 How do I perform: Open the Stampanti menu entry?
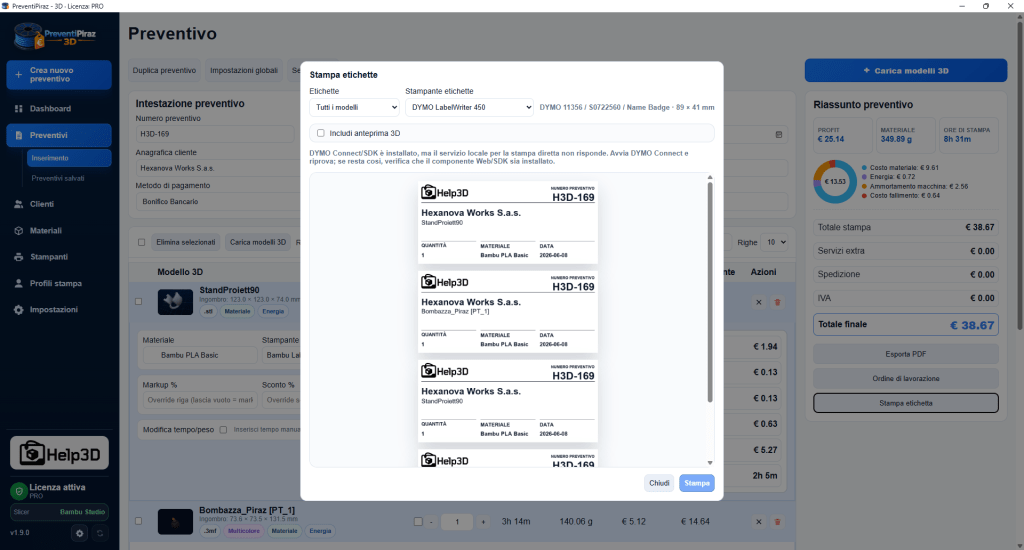tap(59, 257)
